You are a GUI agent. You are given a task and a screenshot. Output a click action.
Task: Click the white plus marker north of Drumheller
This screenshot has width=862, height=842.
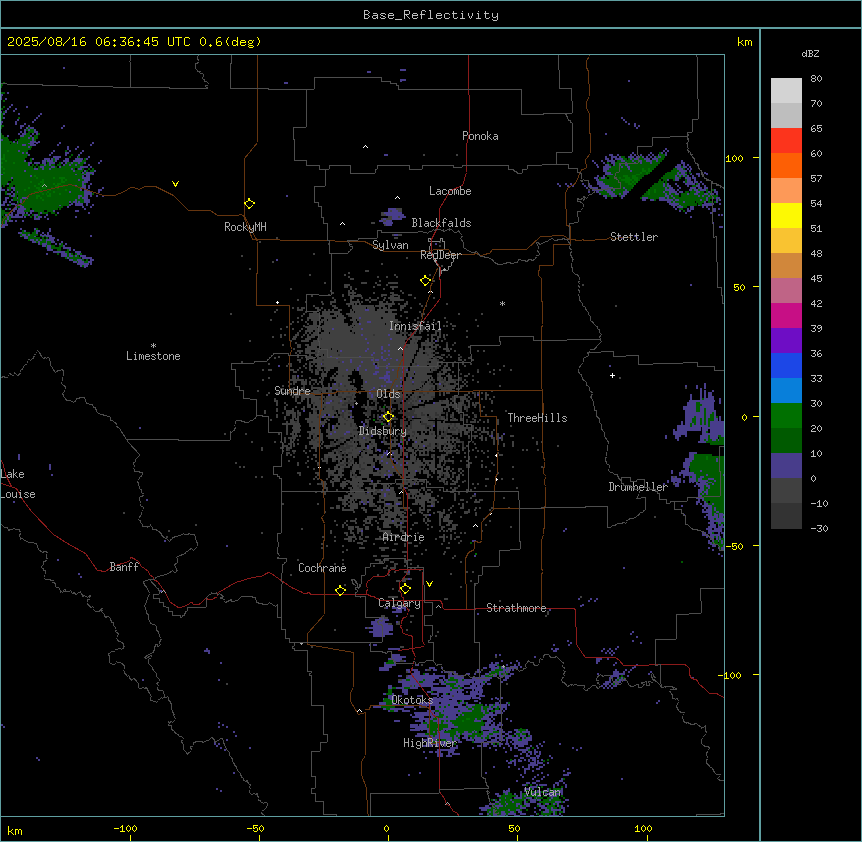612,375
